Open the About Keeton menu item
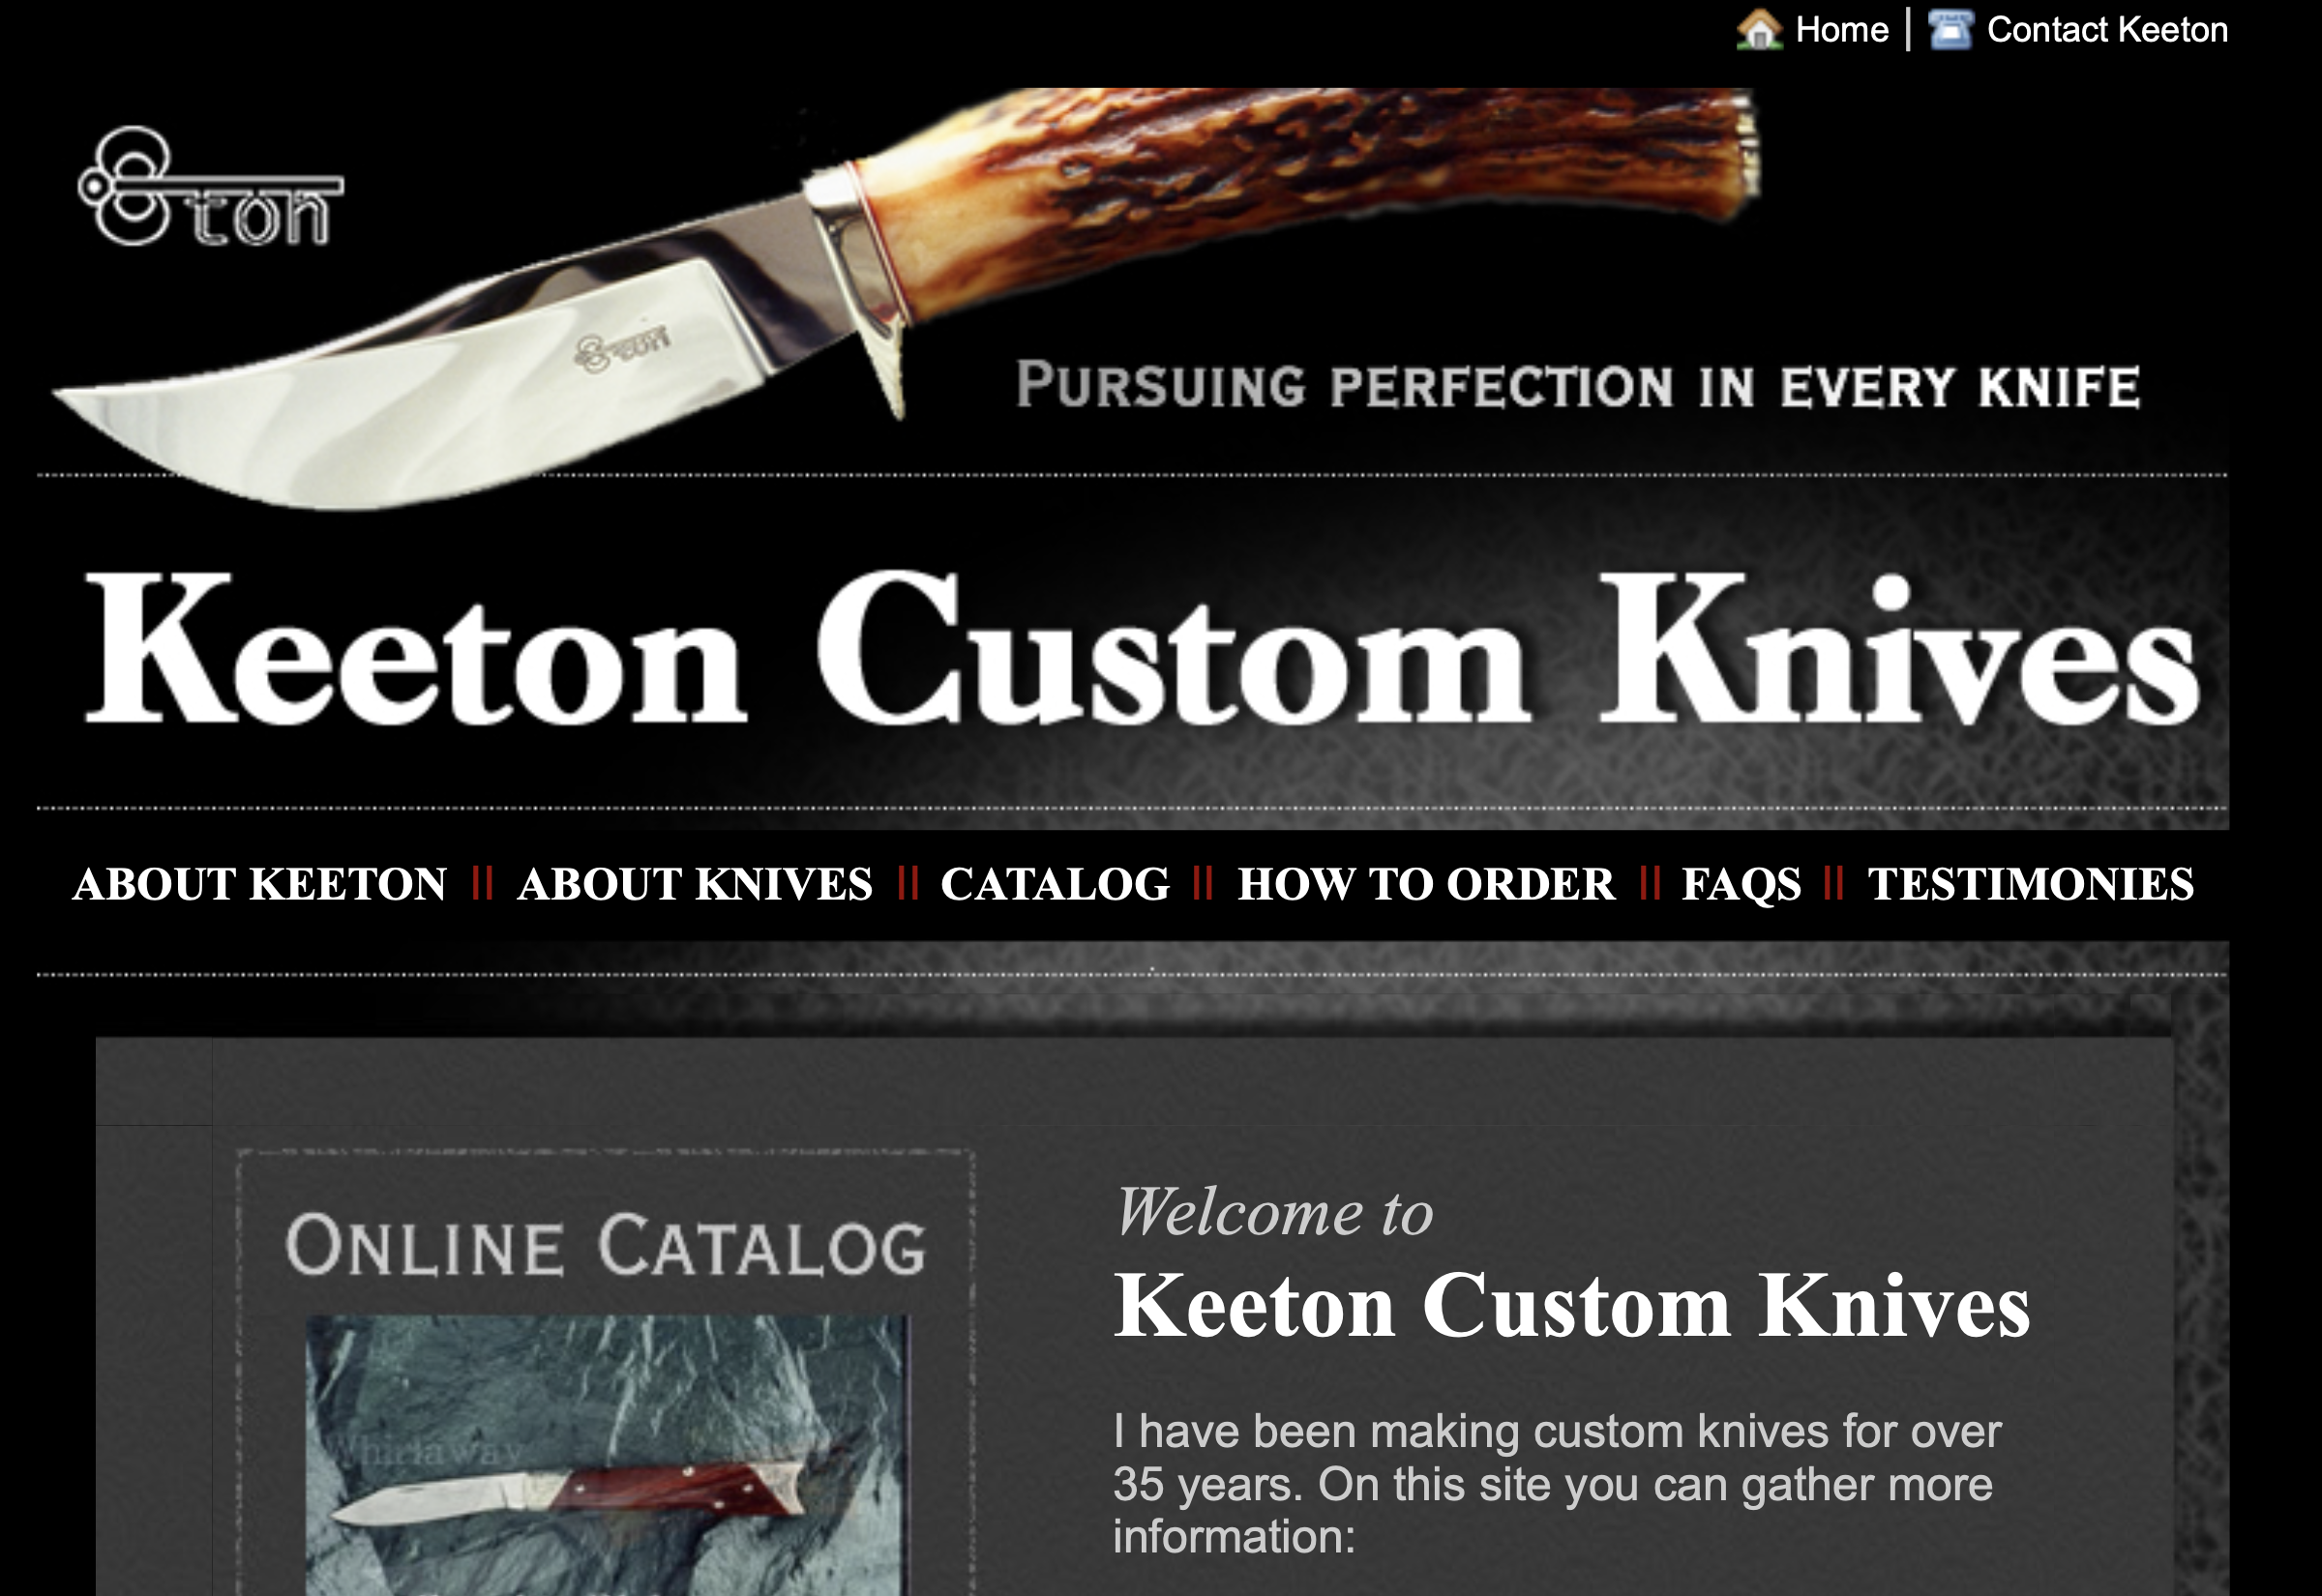This screenshot has width=2322, height=1596. (x=260, y=884)
